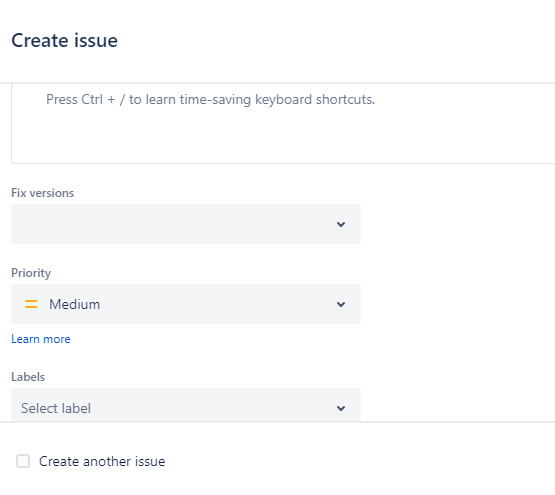The width and height of the screenshot is (555, 495).
Task: Expand the Fix versions dropdown arrow
Action: (341, 224)
